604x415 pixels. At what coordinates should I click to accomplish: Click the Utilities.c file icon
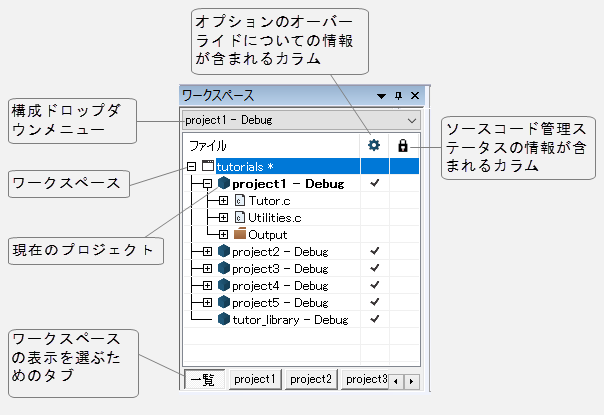(240, 217)
